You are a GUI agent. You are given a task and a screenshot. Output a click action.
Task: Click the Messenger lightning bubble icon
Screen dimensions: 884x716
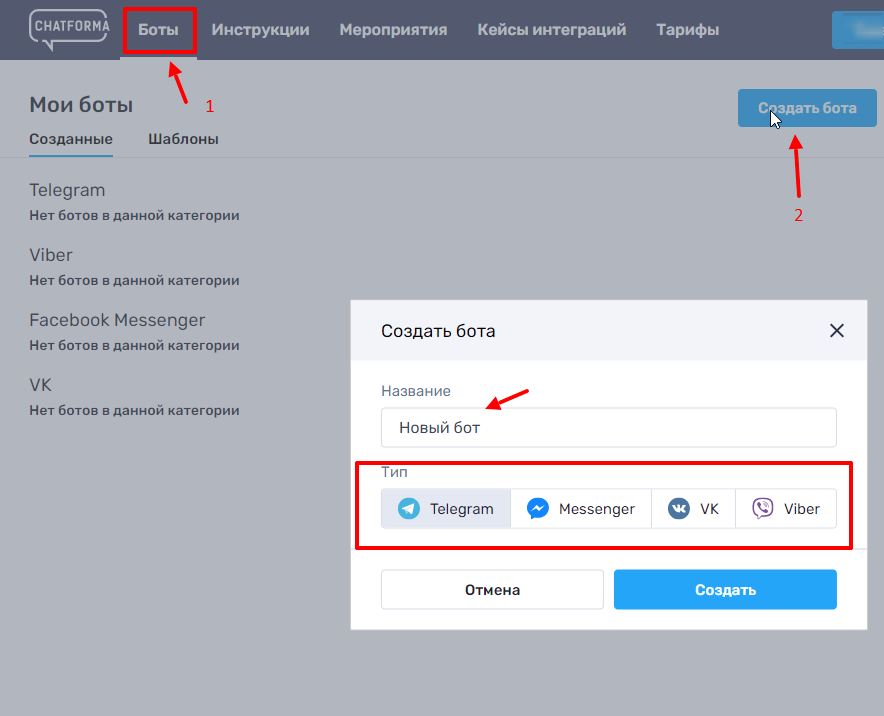(x=537, y=509)
